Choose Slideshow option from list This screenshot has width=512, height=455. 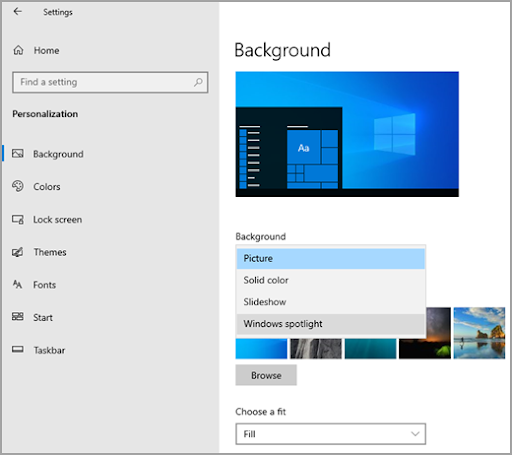pos(331,302)
